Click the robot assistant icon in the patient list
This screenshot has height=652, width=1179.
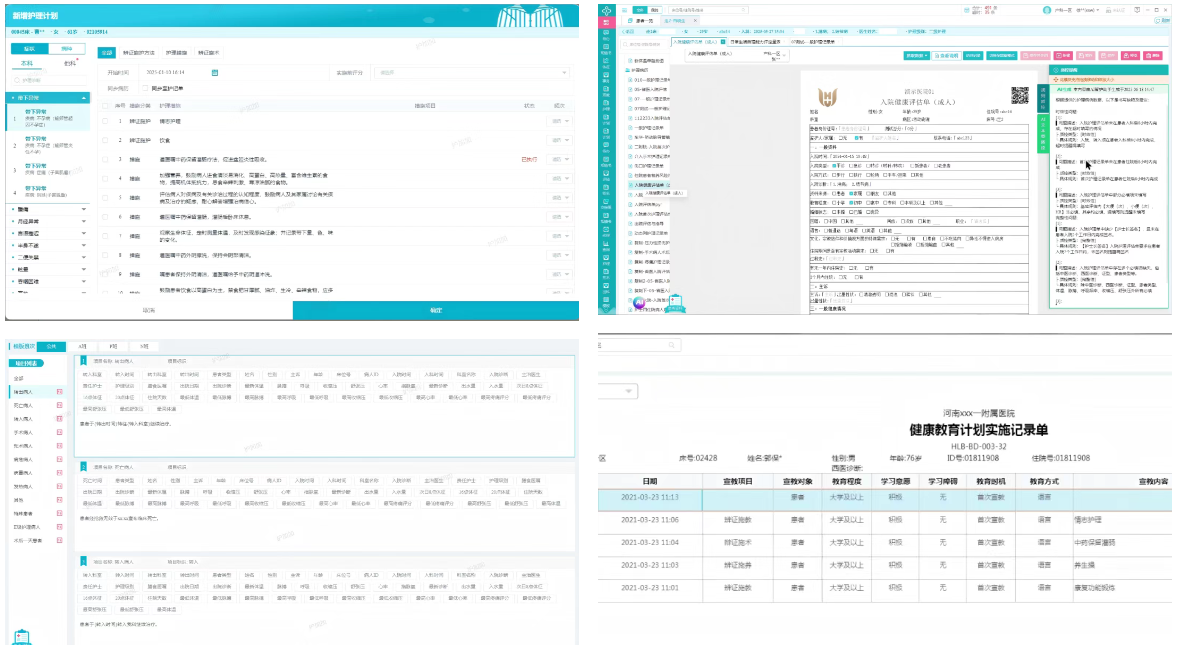[639, 301]
